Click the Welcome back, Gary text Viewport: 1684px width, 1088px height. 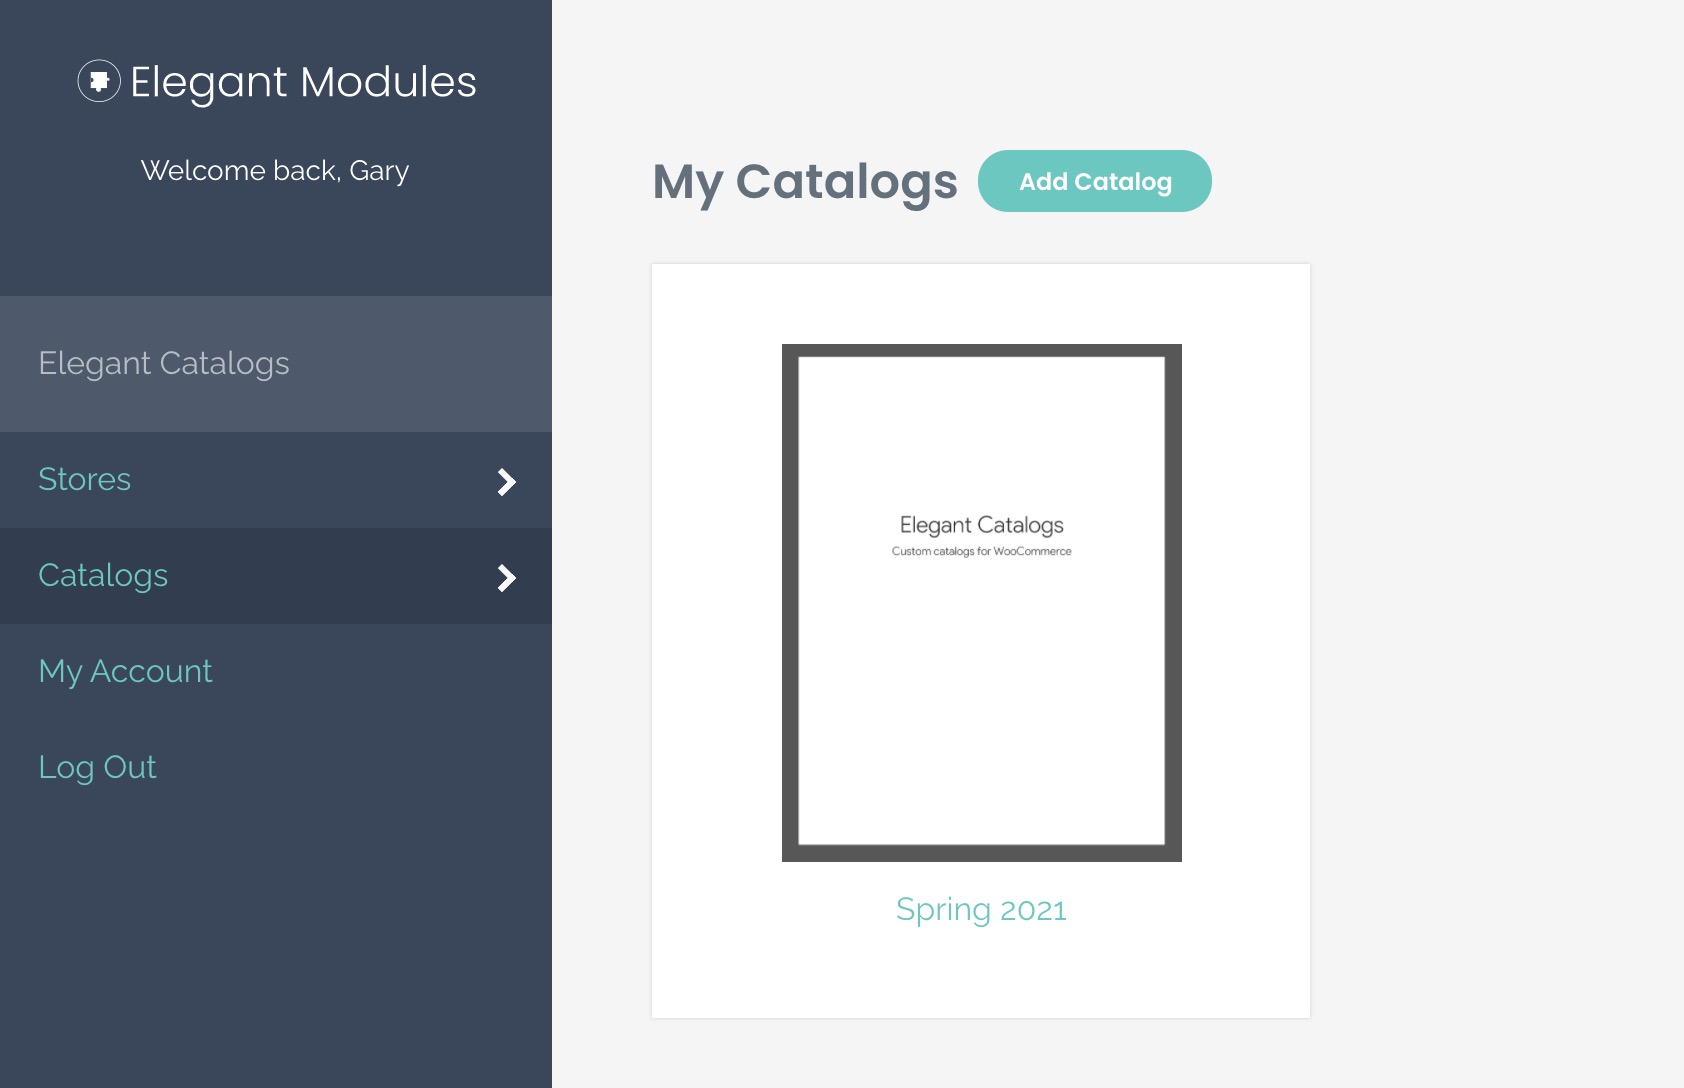[x=275, y=171]
